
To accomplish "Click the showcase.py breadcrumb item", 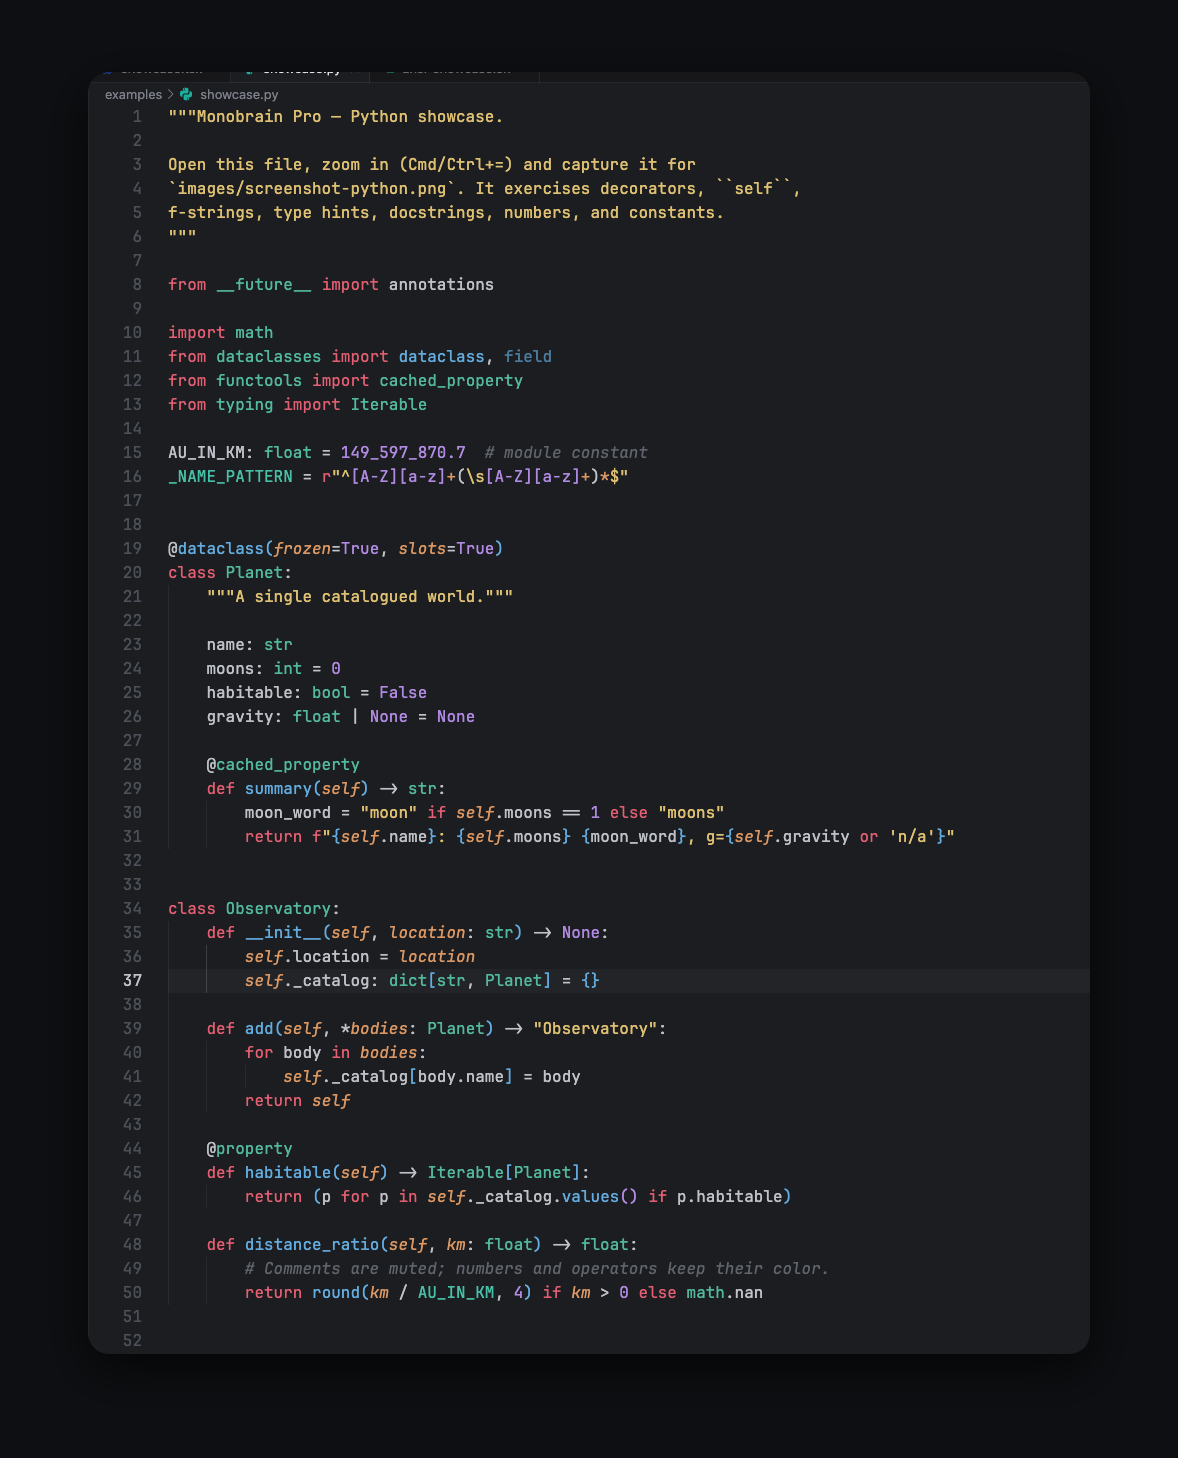I will point(239,94).
